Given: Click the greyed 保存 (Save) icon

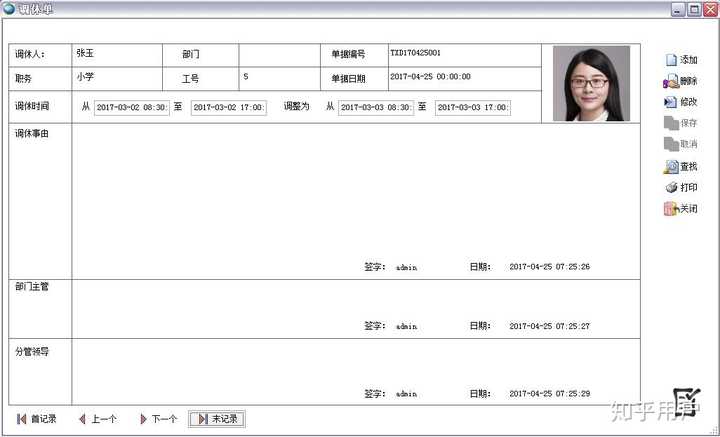Looking at the screenshot, I should tap(681, 123).
